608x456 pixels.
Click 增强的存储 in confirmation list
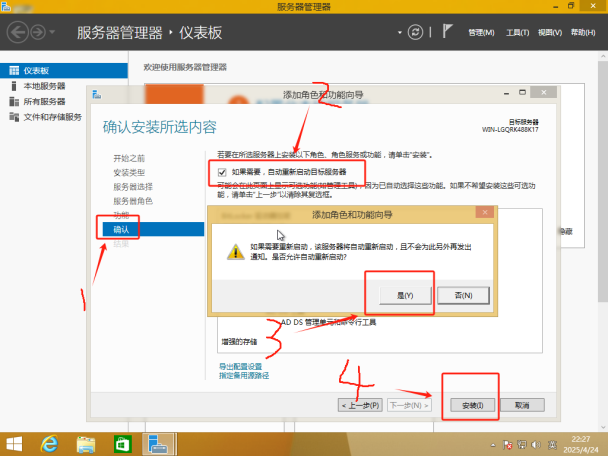pos(239,342)
